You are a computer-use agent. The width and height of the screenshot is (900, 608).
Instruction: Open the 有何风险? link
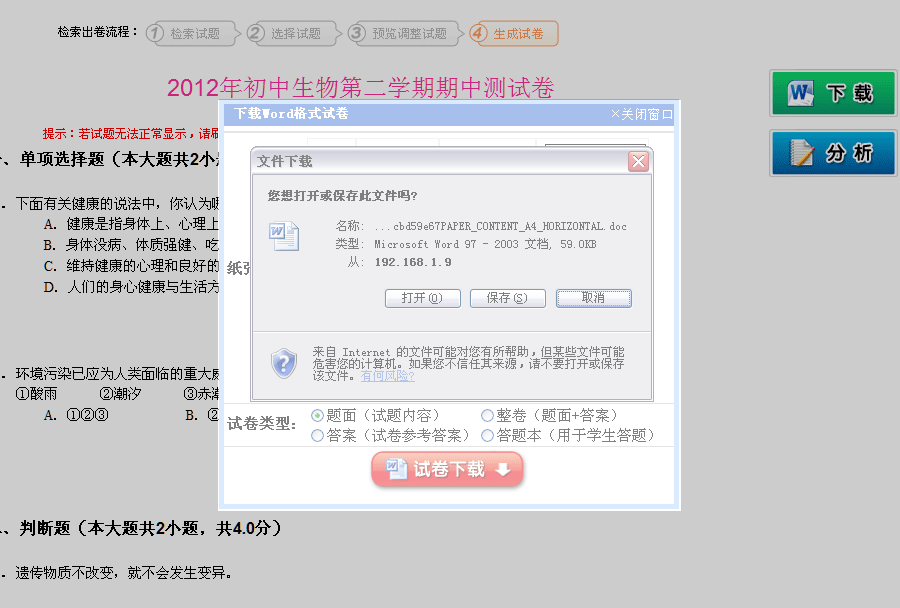[387, 376]
